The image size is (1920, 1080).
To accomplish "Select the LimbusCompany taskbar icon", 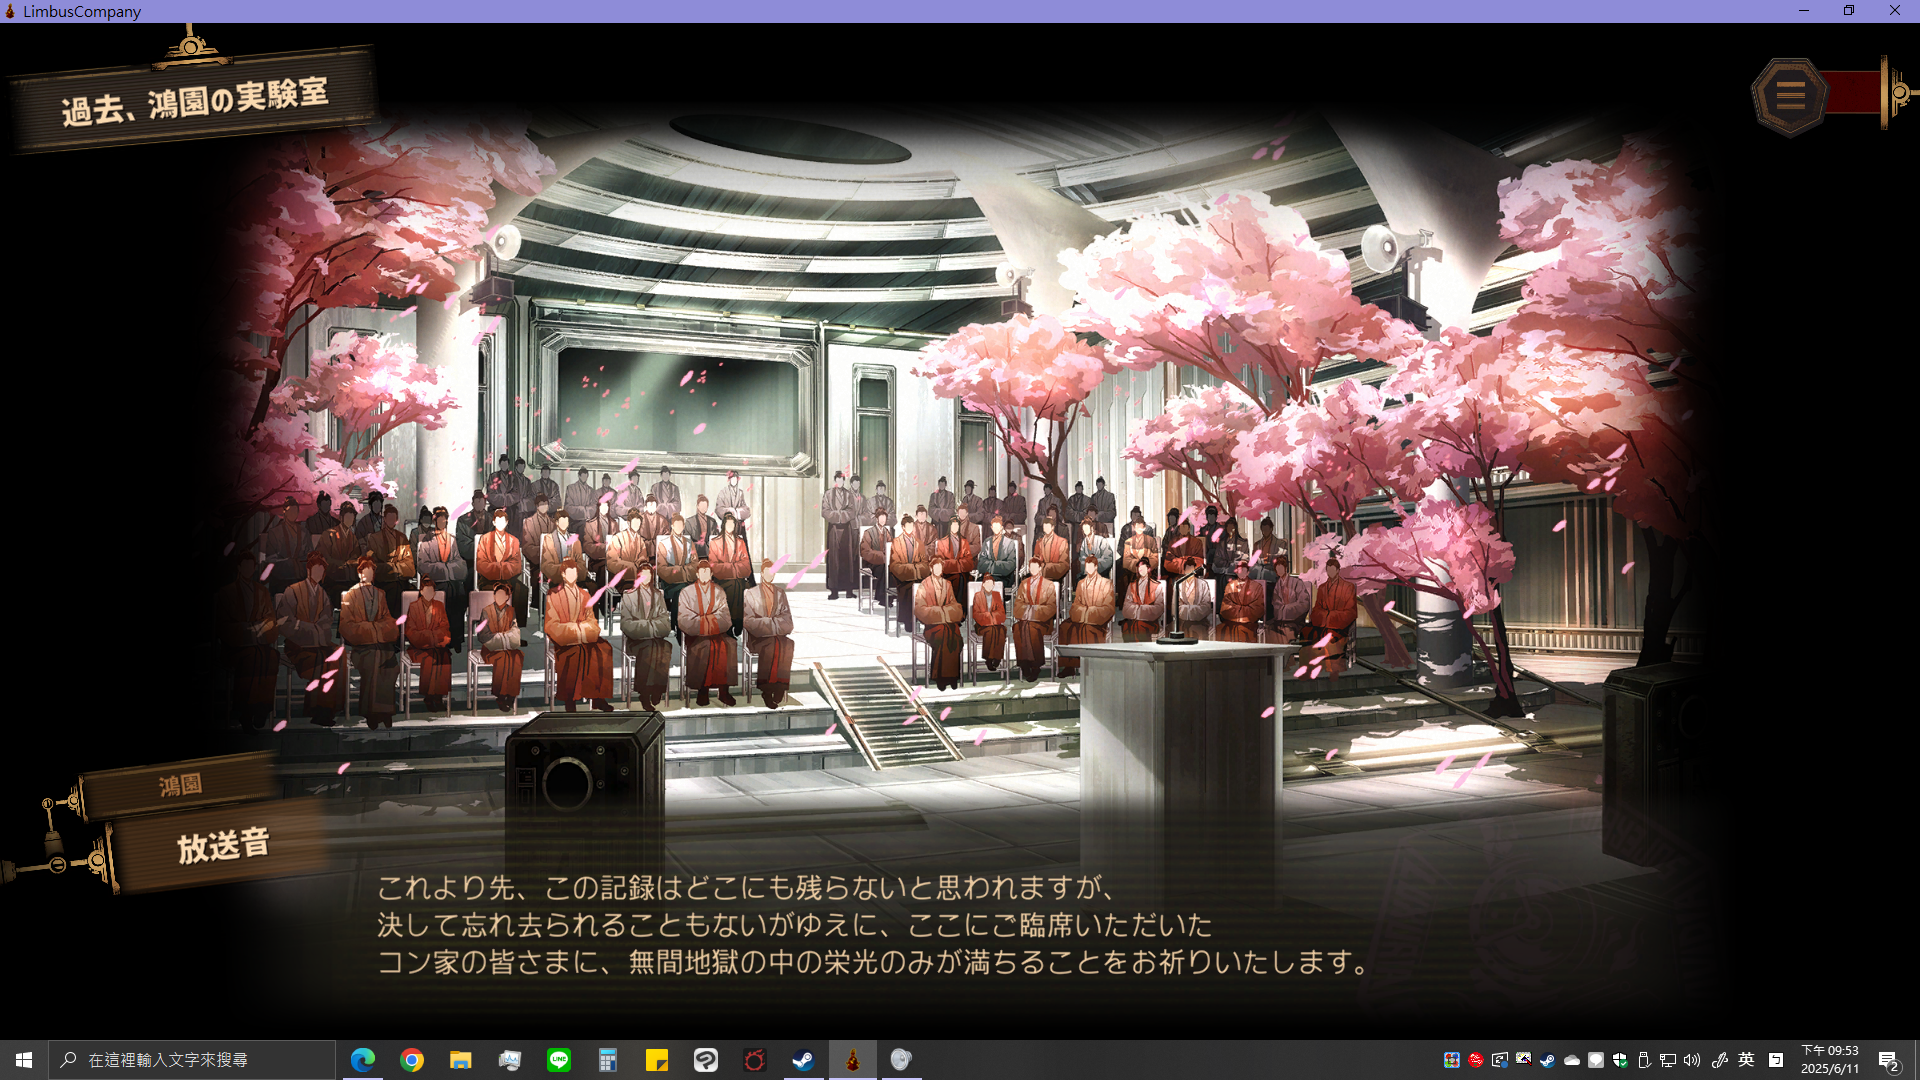I will pos(853,1060).
